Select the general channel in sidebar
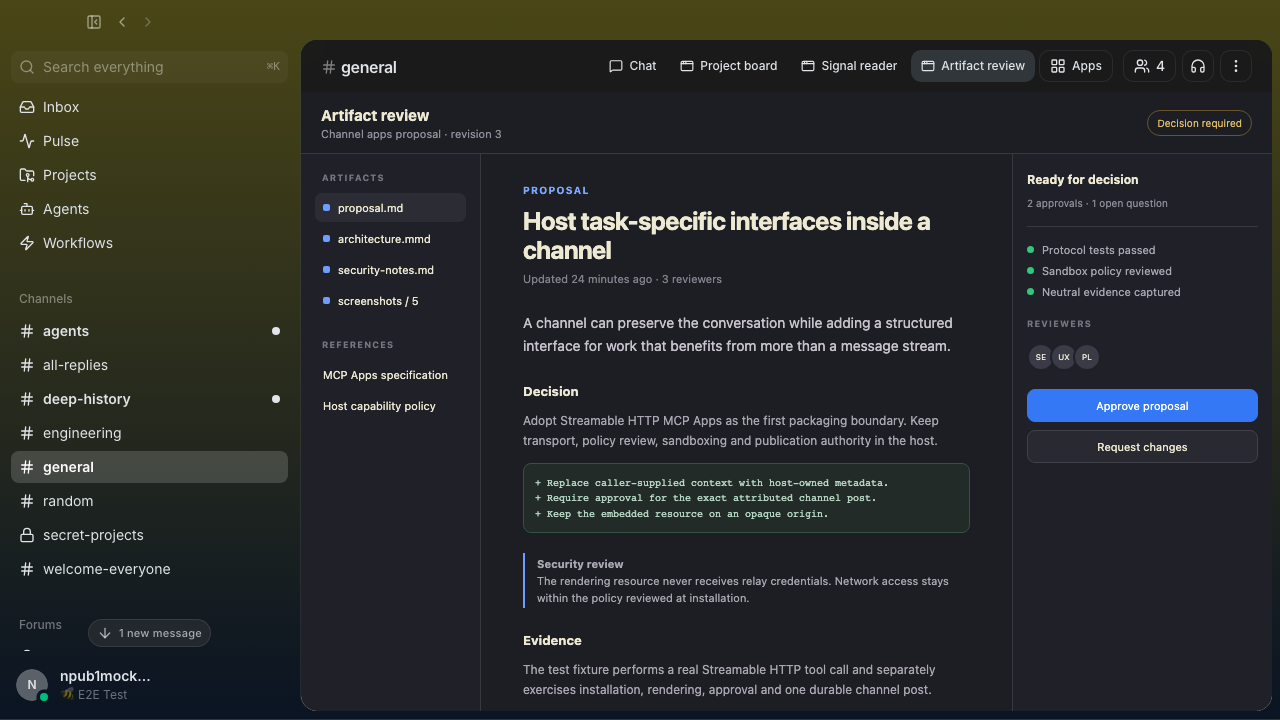The width and height of the screenshot is (1280, 720). (x=149, y=467)
